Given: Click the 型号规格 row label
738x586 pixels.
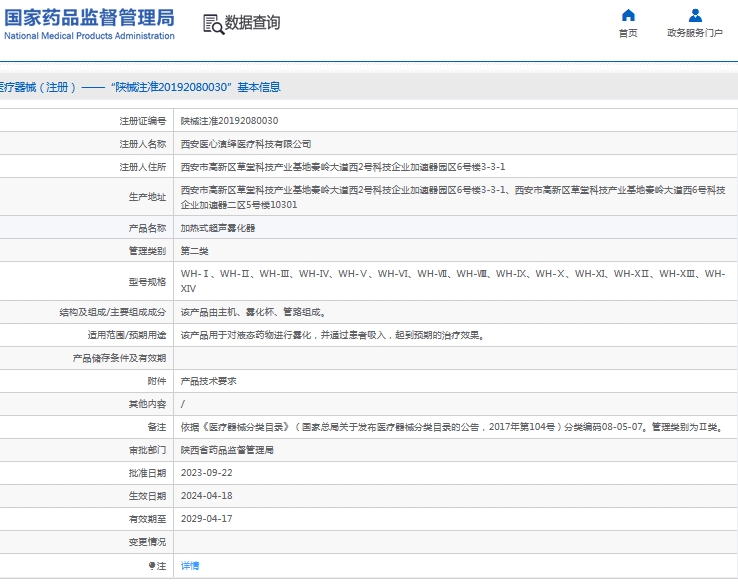Looking at the screenshot, I should point(147,282).
